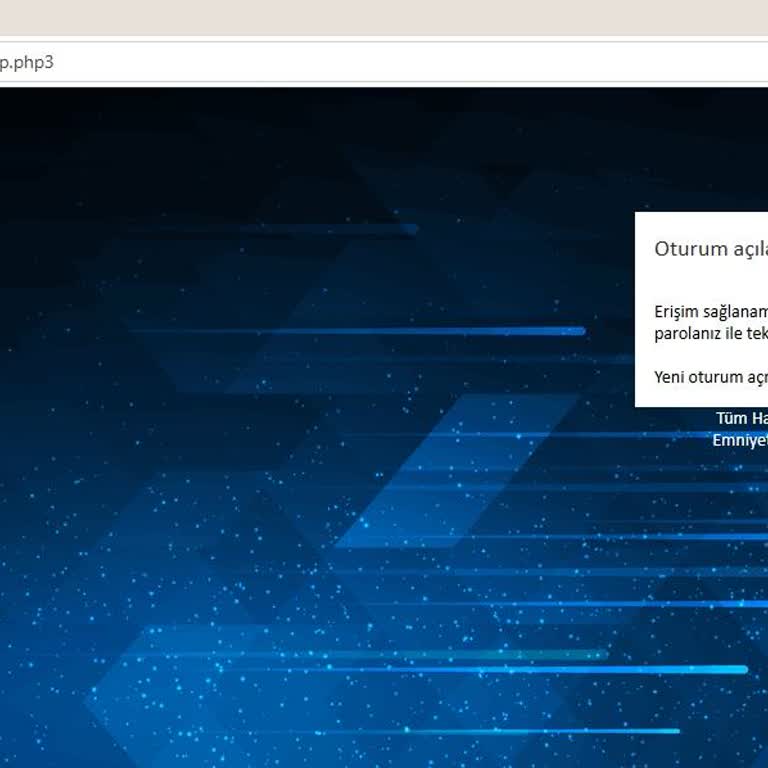This screenshot has height=768, width=768.
Task: Click the browser address bar field
Action: [x=384, y=62]
